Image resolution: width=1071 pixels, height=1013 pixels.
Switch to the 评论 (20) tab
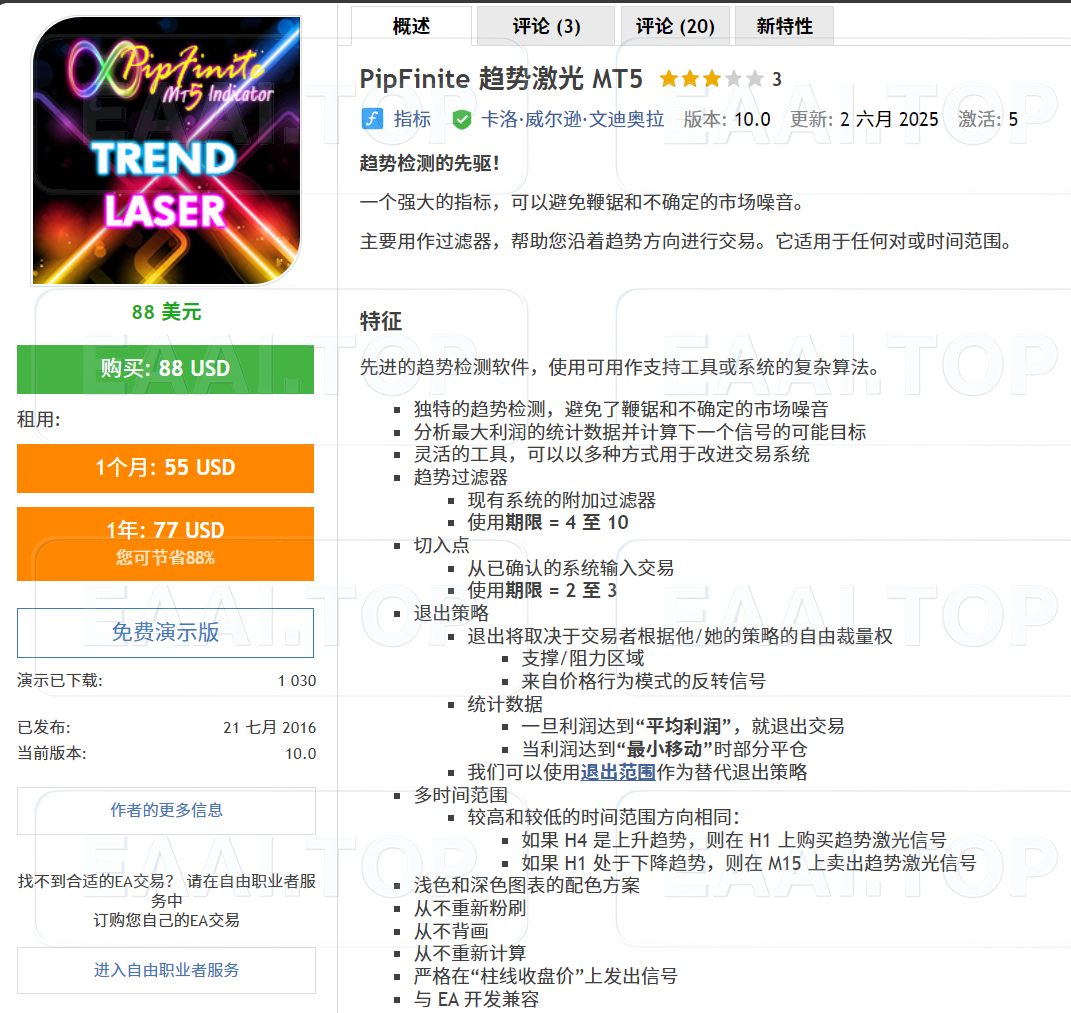pyautogui.click(x=675, y=26)
